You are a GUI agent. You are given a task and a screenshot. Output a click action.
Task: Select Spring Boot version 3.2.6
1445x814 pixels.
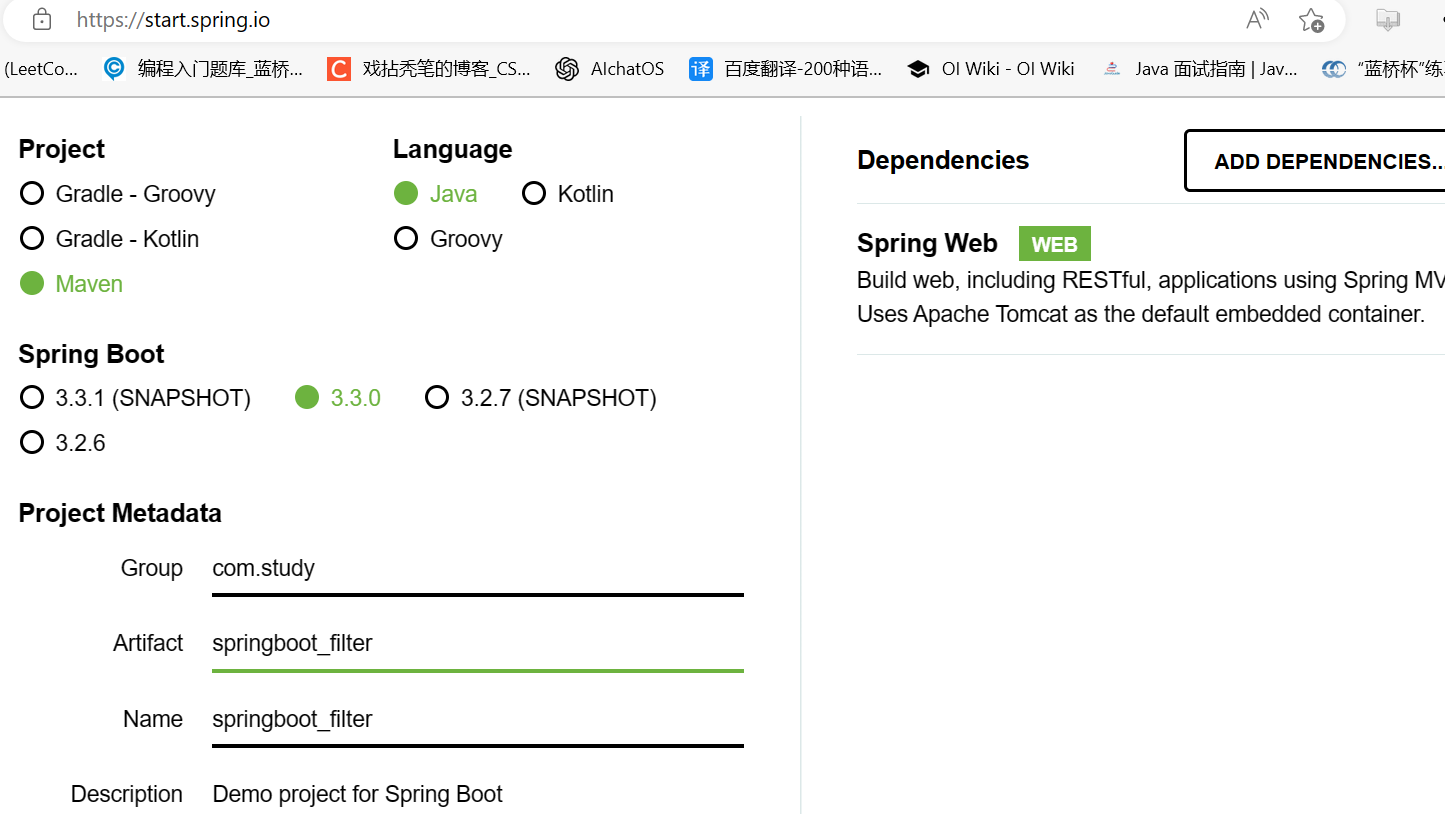pos(31,442)
